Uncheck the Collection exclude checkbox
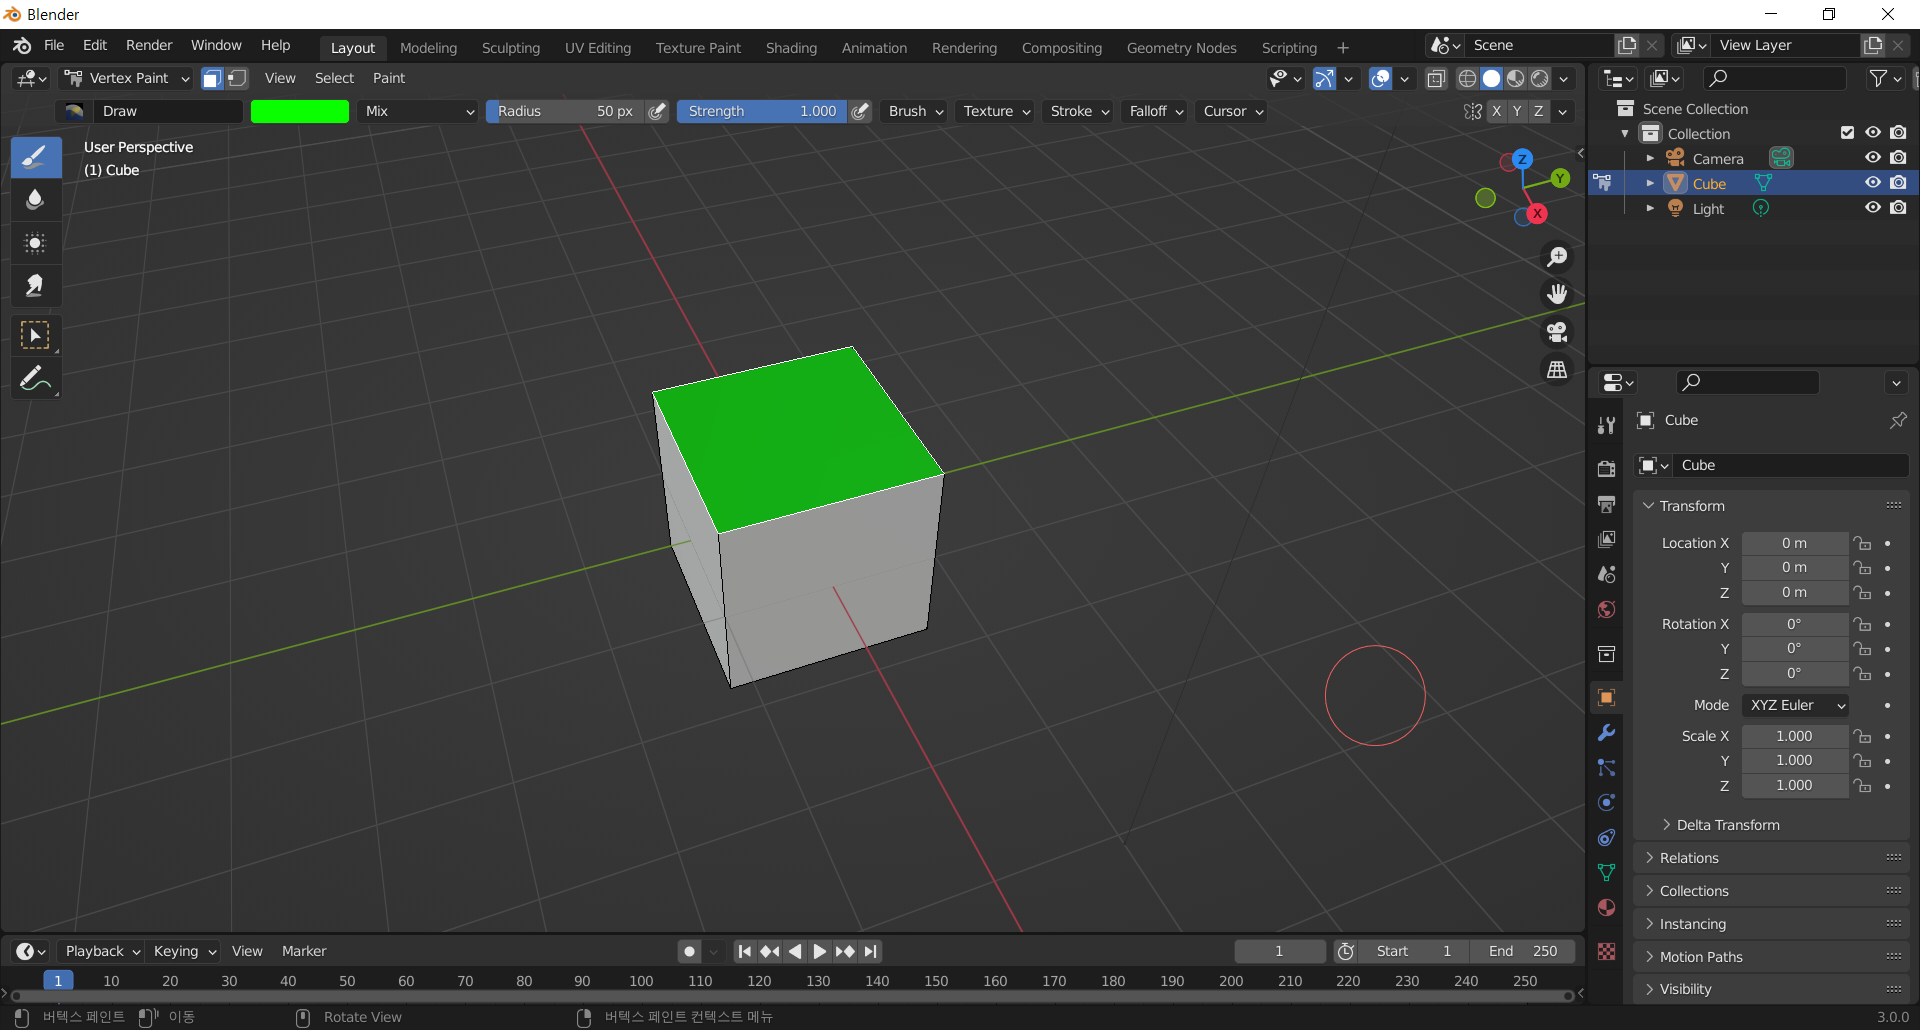1920x1030 pixels. (1847, 133)
